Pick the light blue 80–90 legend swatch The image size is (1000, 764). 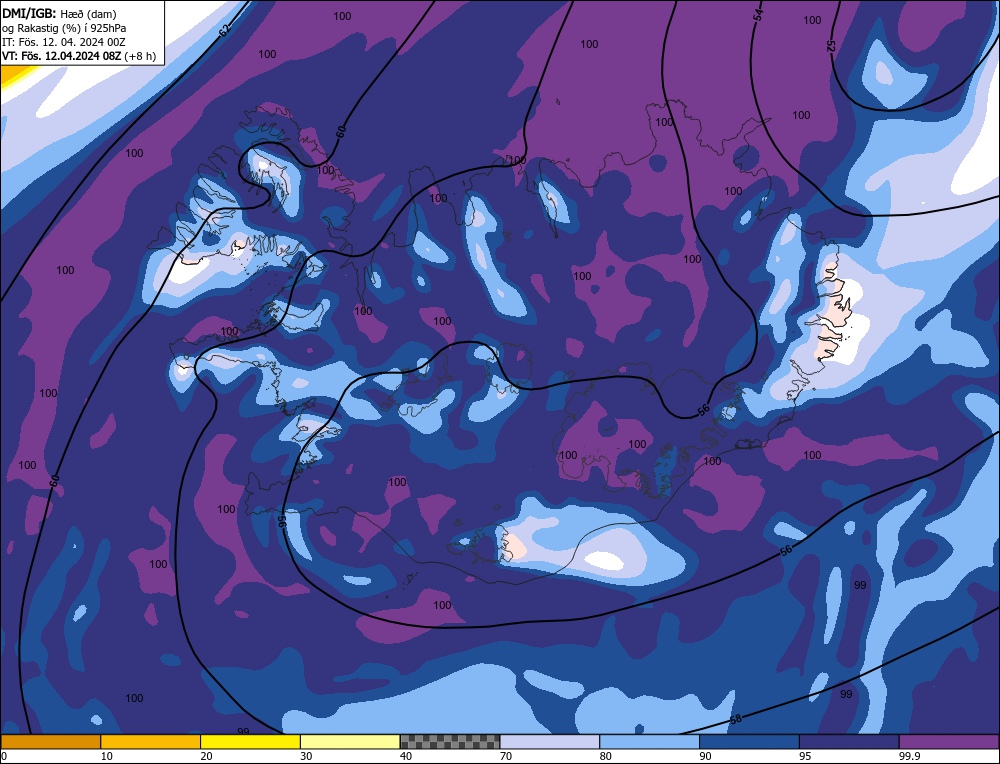[649, 741]
